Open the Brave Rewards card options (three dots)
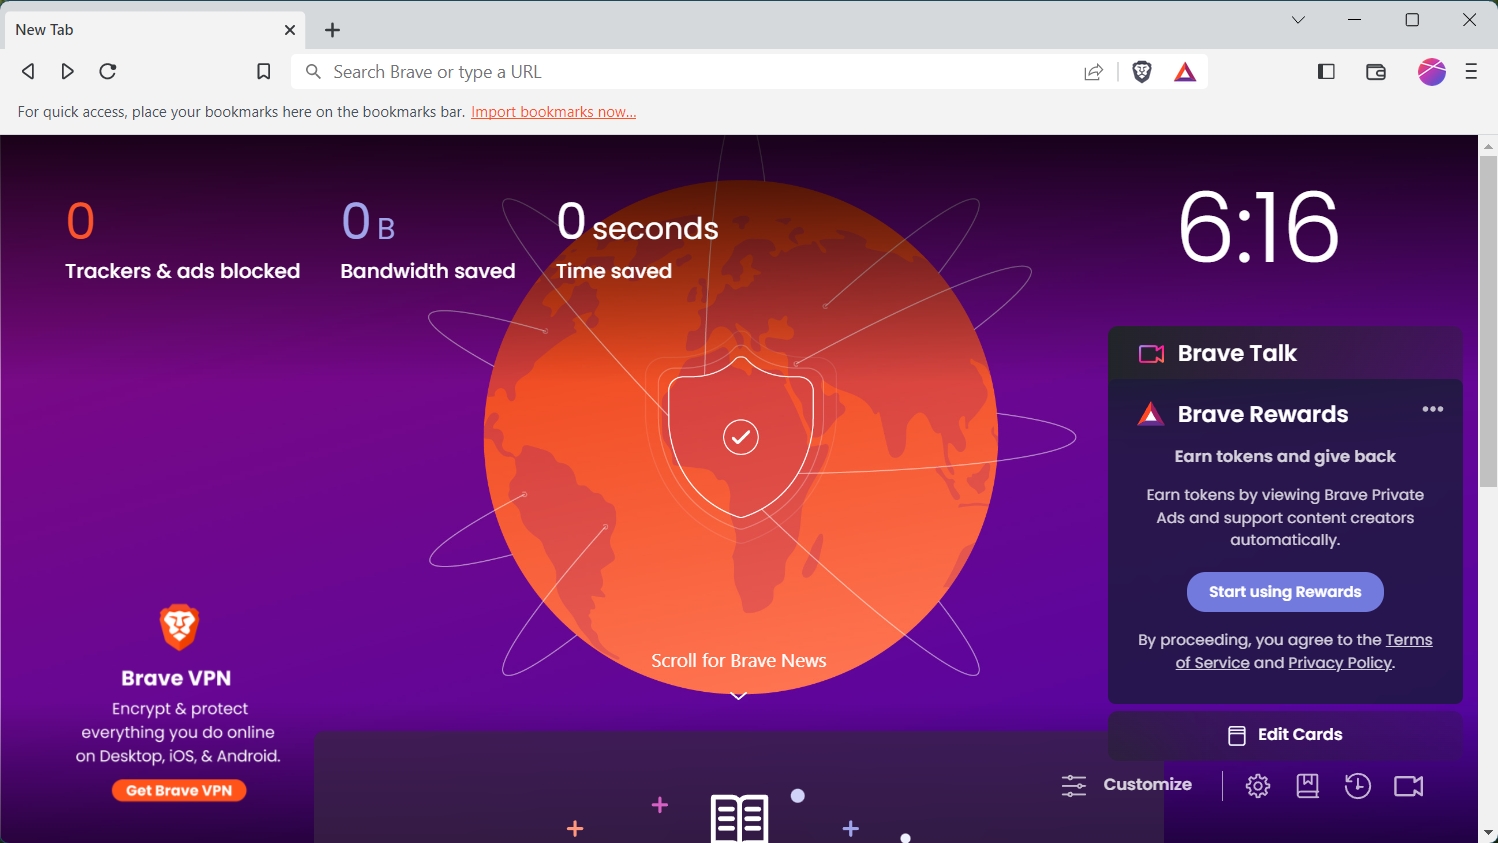This screenshot has width=1498, height=843. coord(1433,409)
